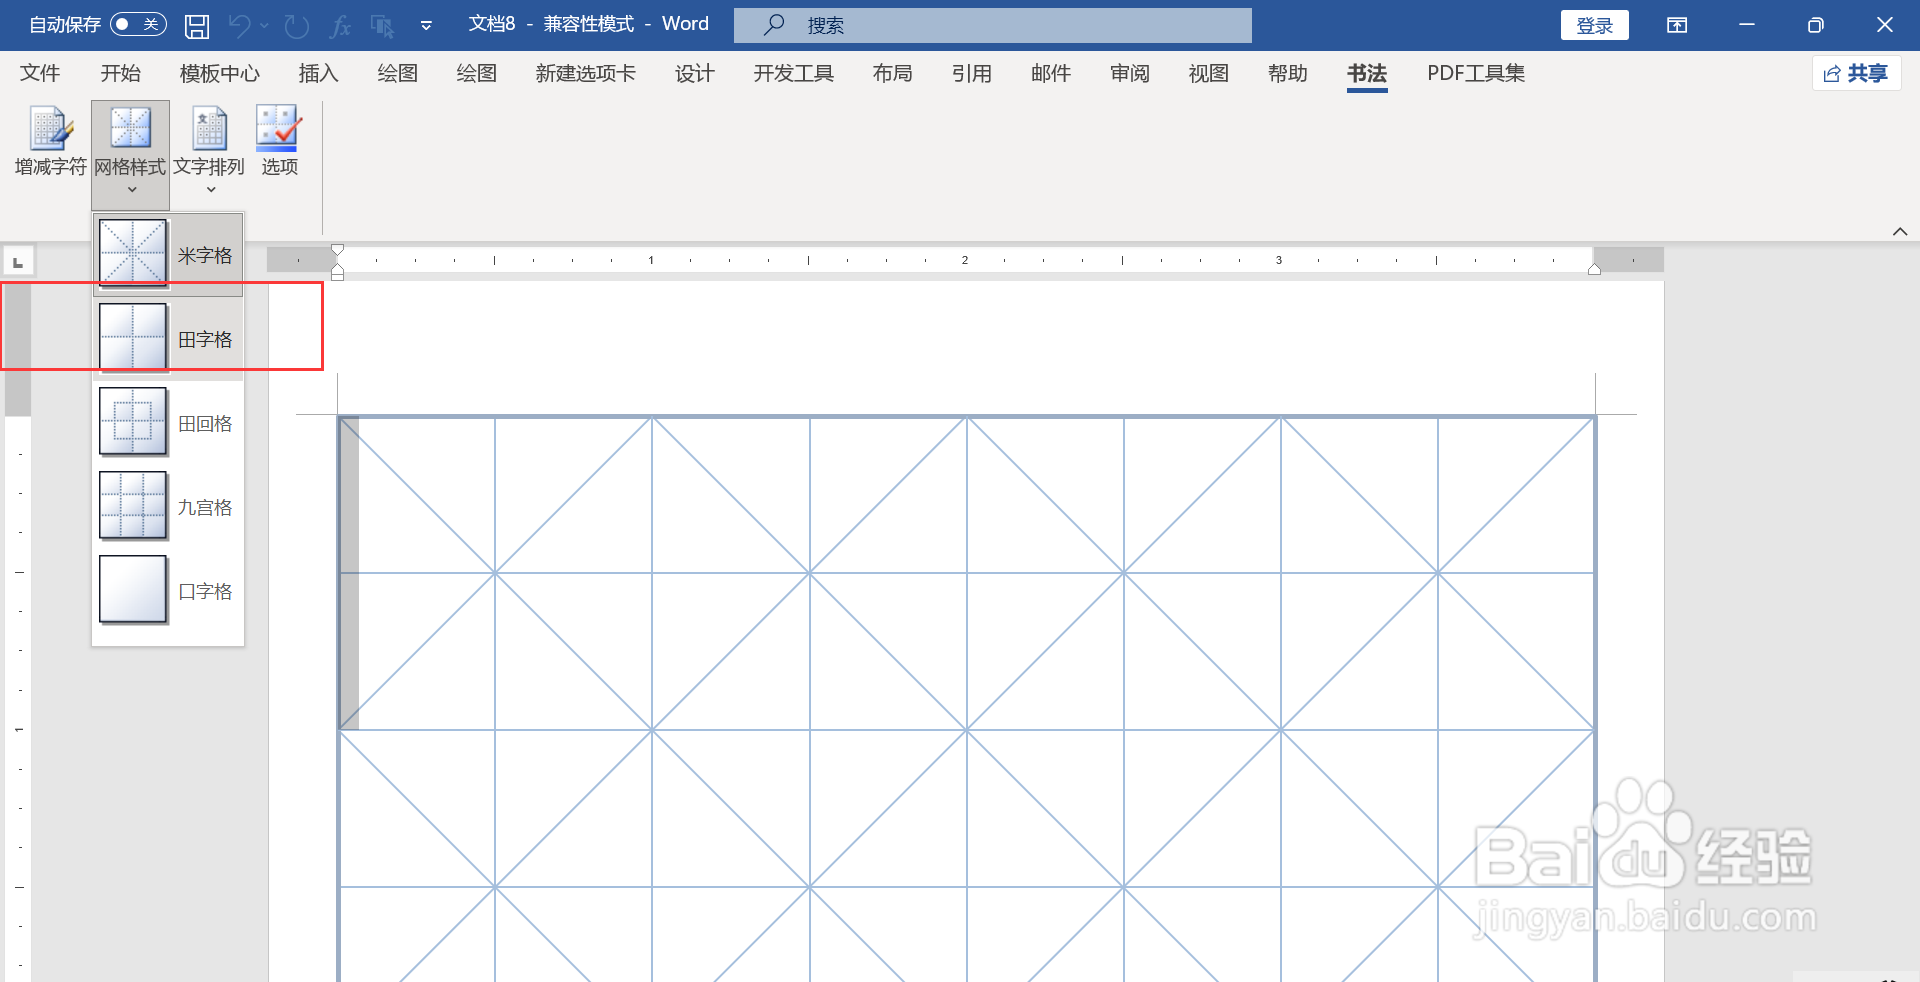Click the tab stop selector box

[x=18, y=262]
